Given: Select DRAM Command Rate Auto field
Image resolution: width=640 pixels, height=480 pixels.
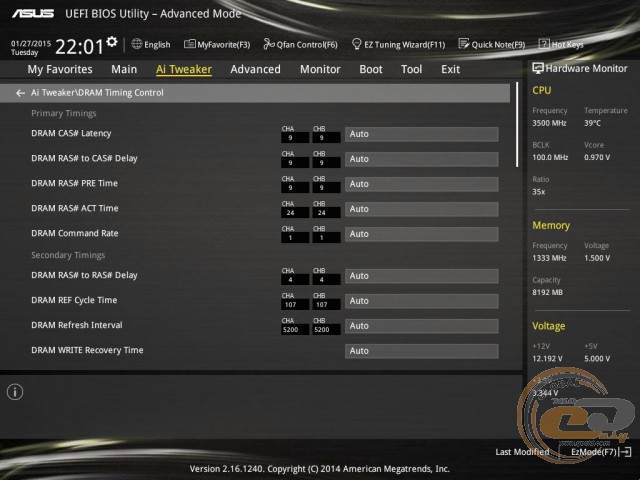Looking at the screenshot, I should point(422,234).
